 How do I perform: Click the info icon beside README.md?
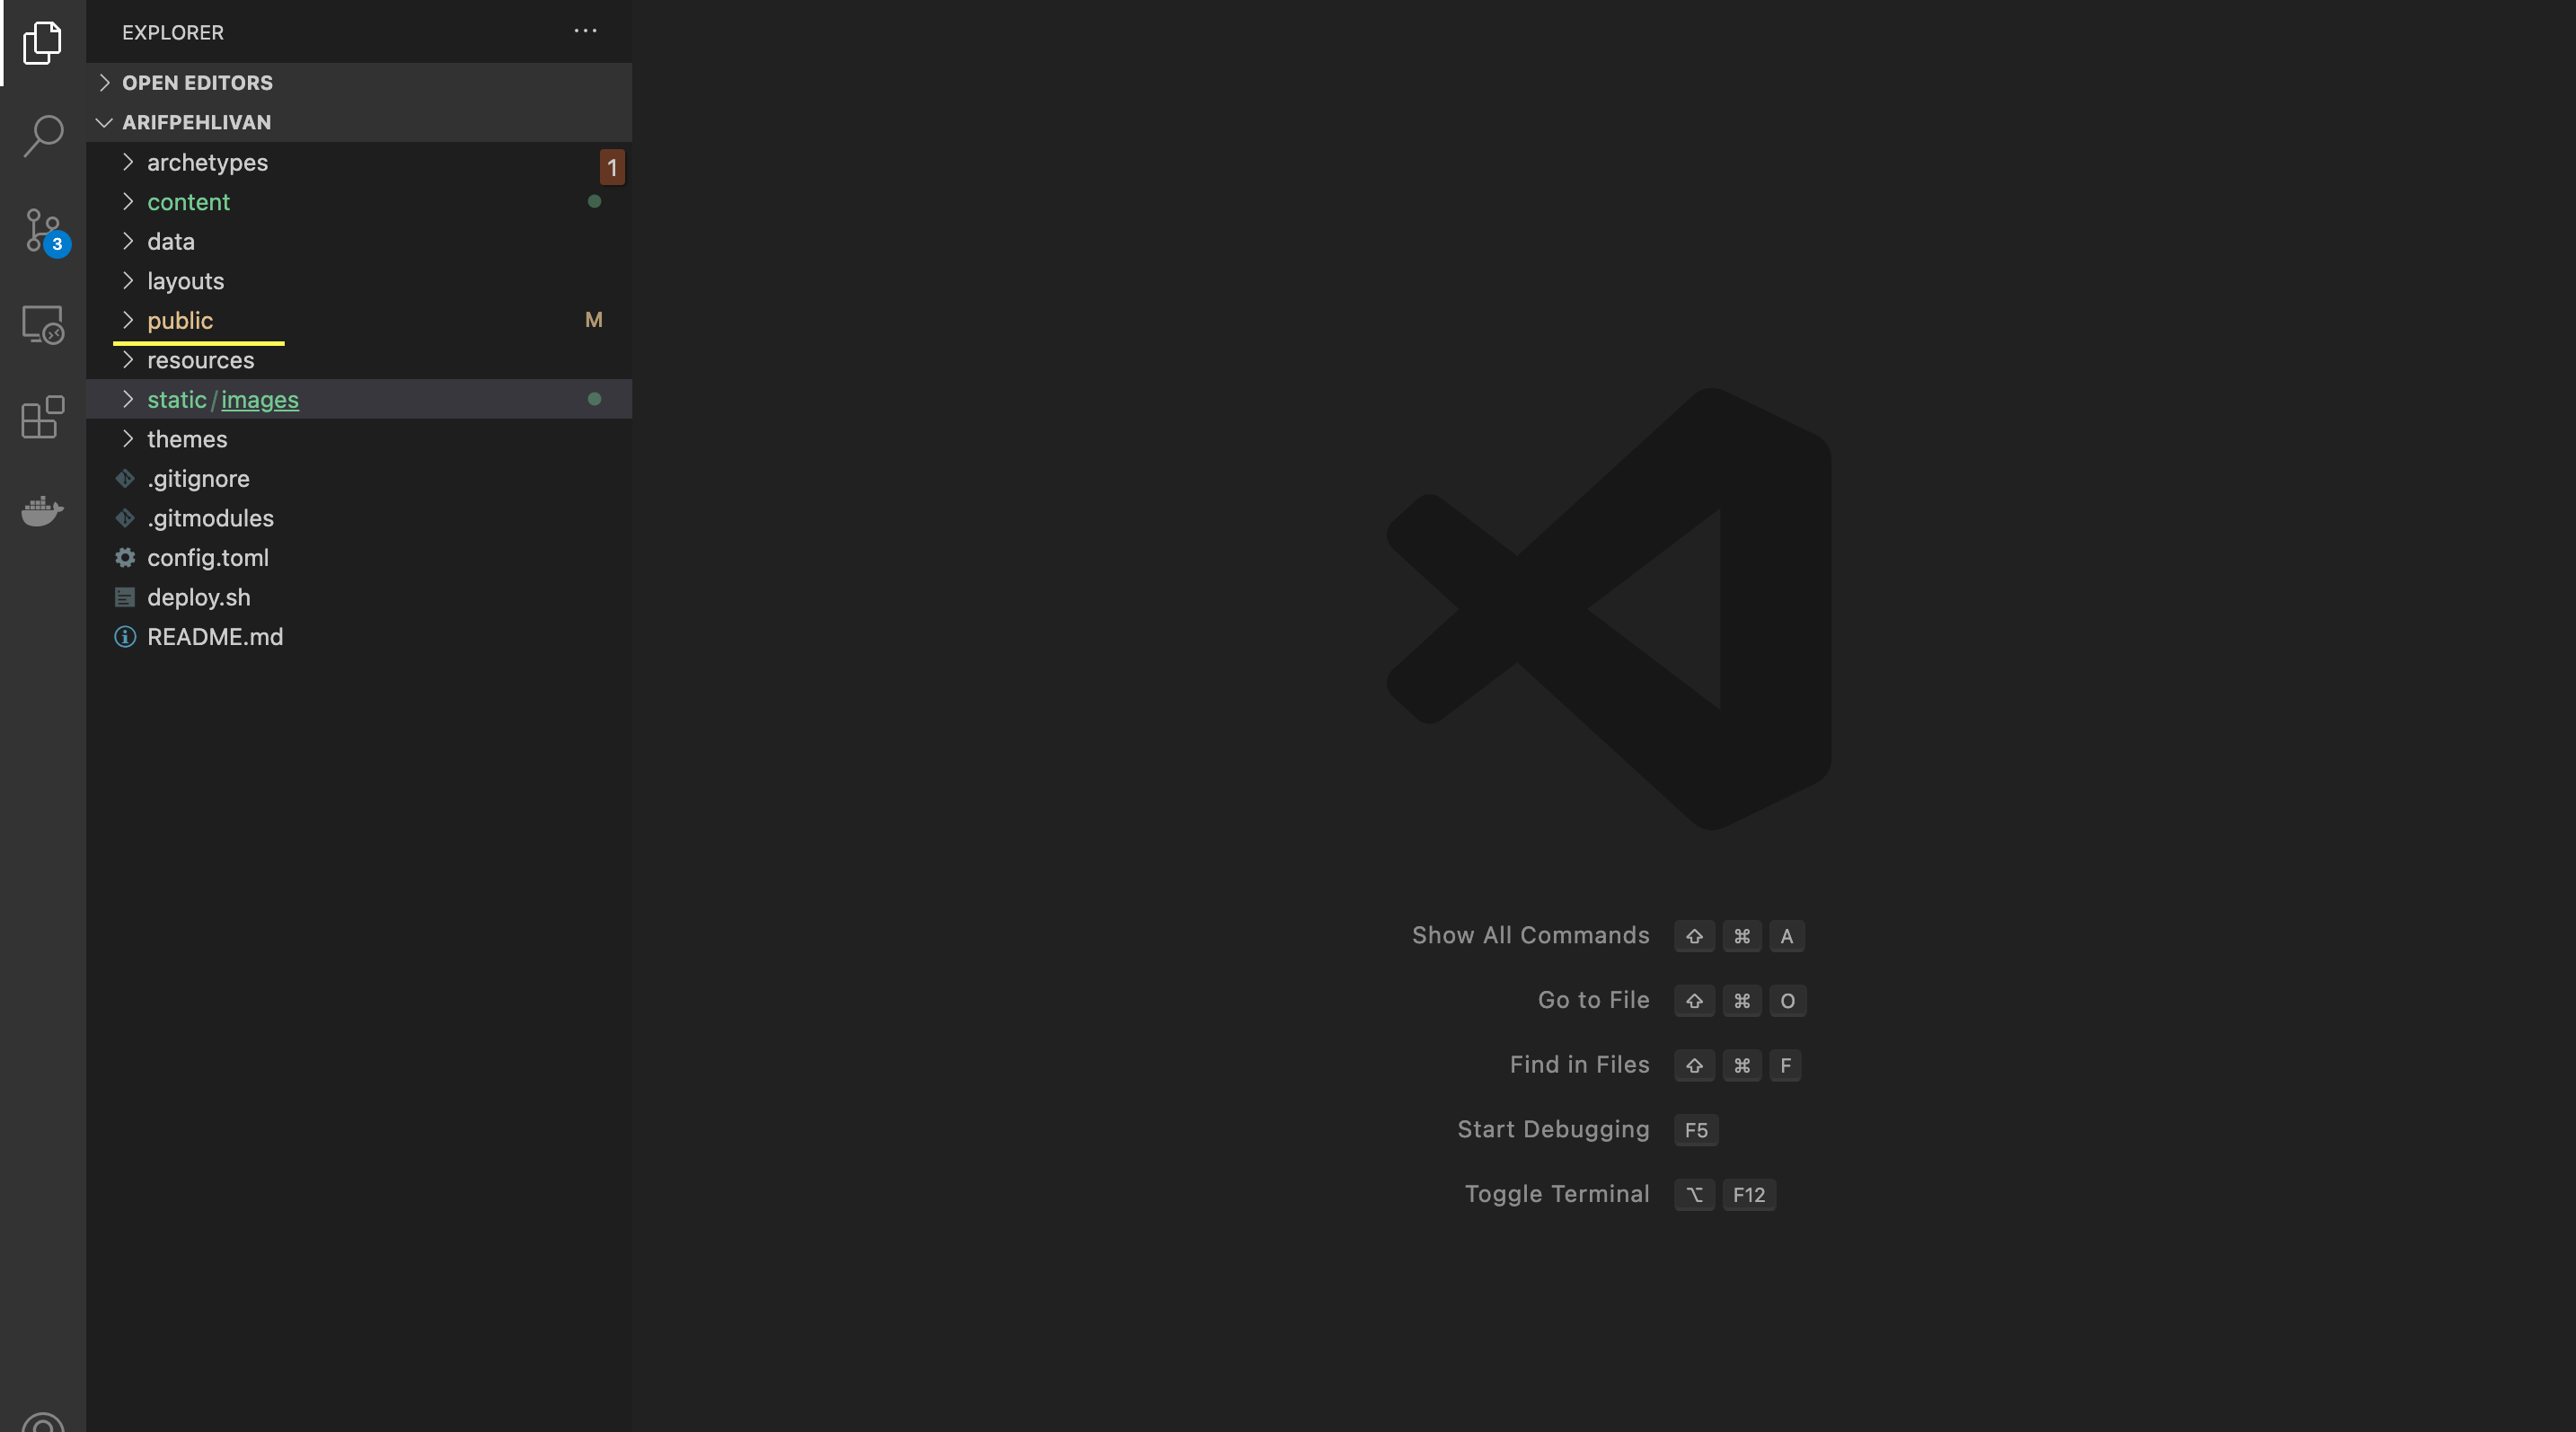(125, 637)
